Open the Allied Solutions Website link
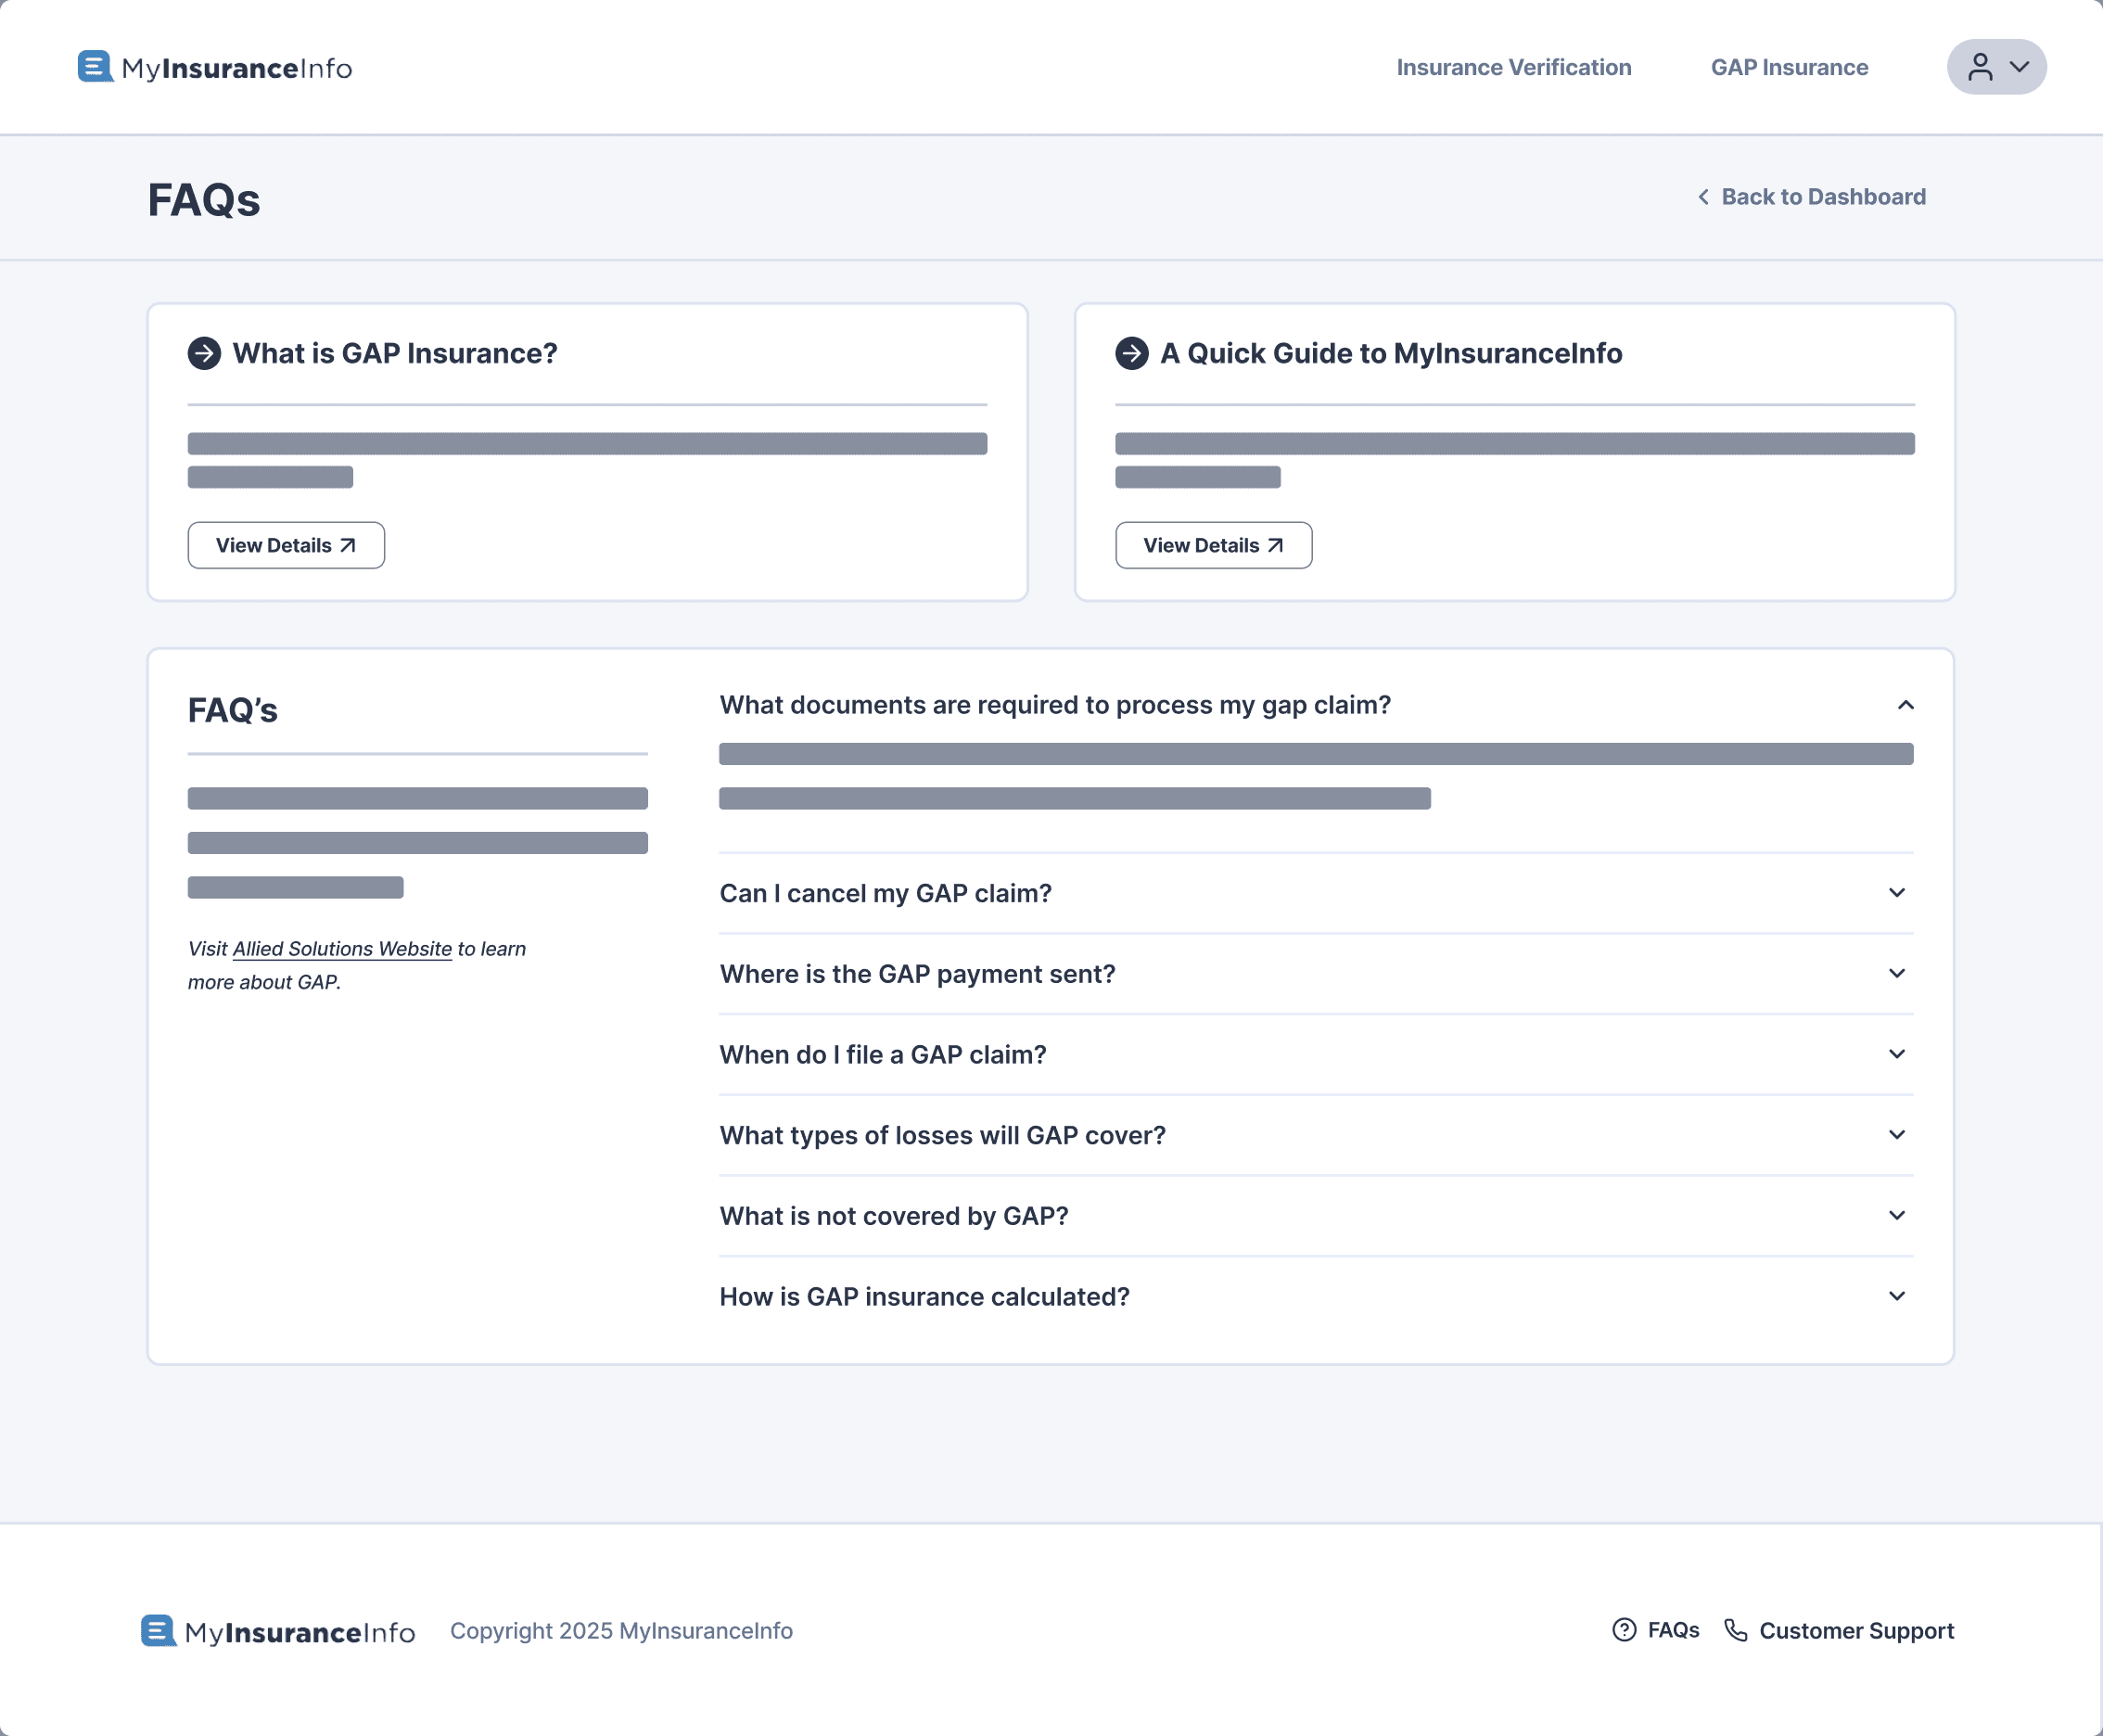 (342, 948)
